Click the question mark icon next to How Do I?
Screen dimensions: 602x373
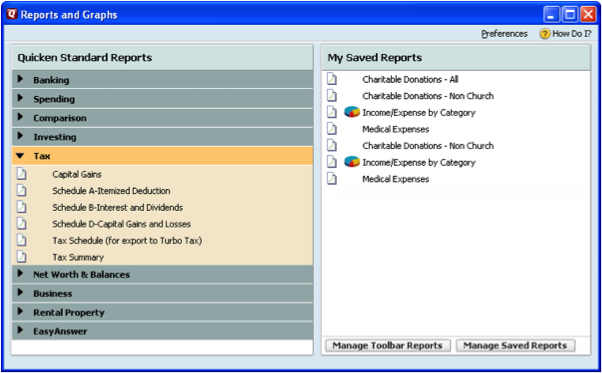pyautogui.click(x=544, y=34)
